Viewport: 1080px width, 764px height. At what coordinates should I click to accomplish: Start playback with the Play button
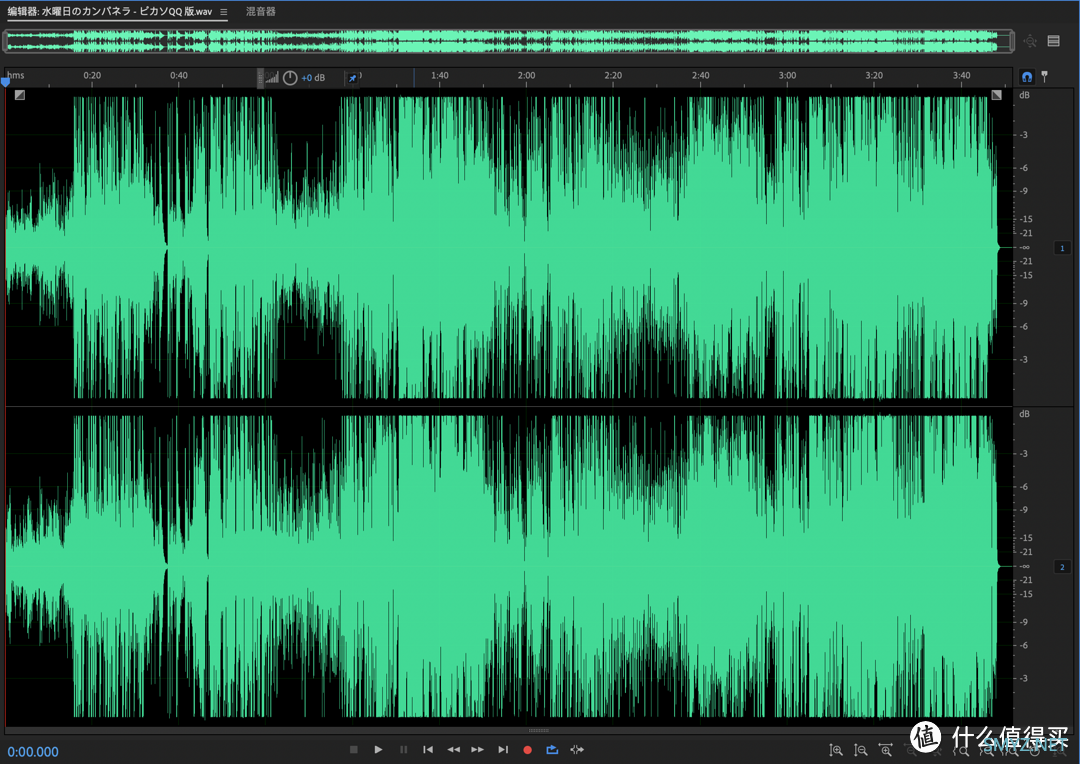point(378,750)
